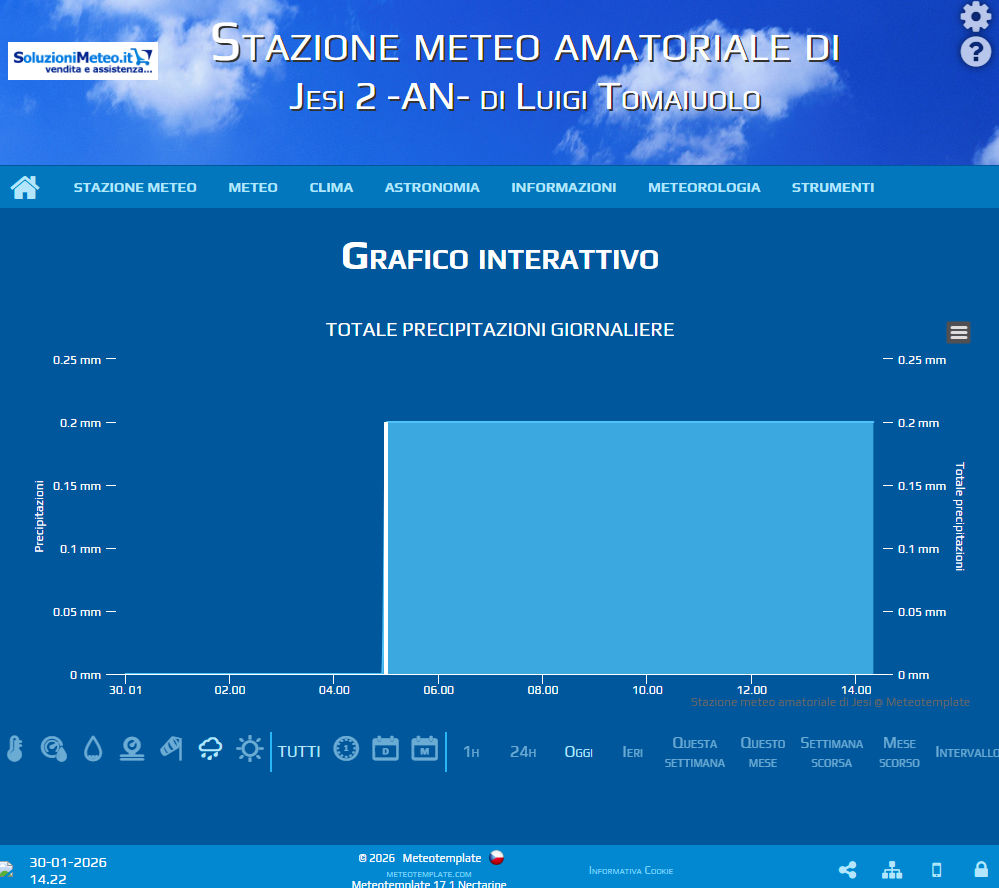This screenshot has height=888, width=999.
Task: Switch to the mobile phone view icon
Action: pyautogui.click(x=936, y=870)
